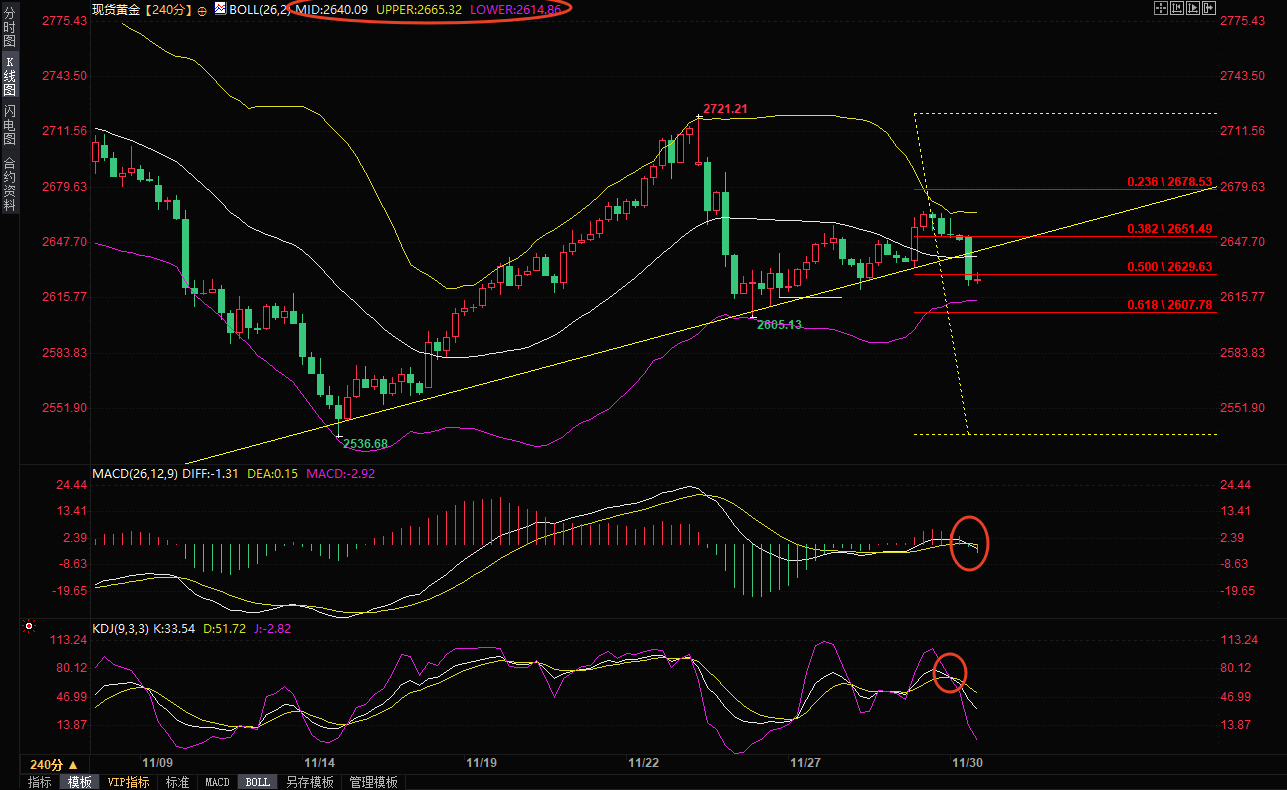
Task: Click the expand-range axis icon with play arrow
Action: 1193,8
